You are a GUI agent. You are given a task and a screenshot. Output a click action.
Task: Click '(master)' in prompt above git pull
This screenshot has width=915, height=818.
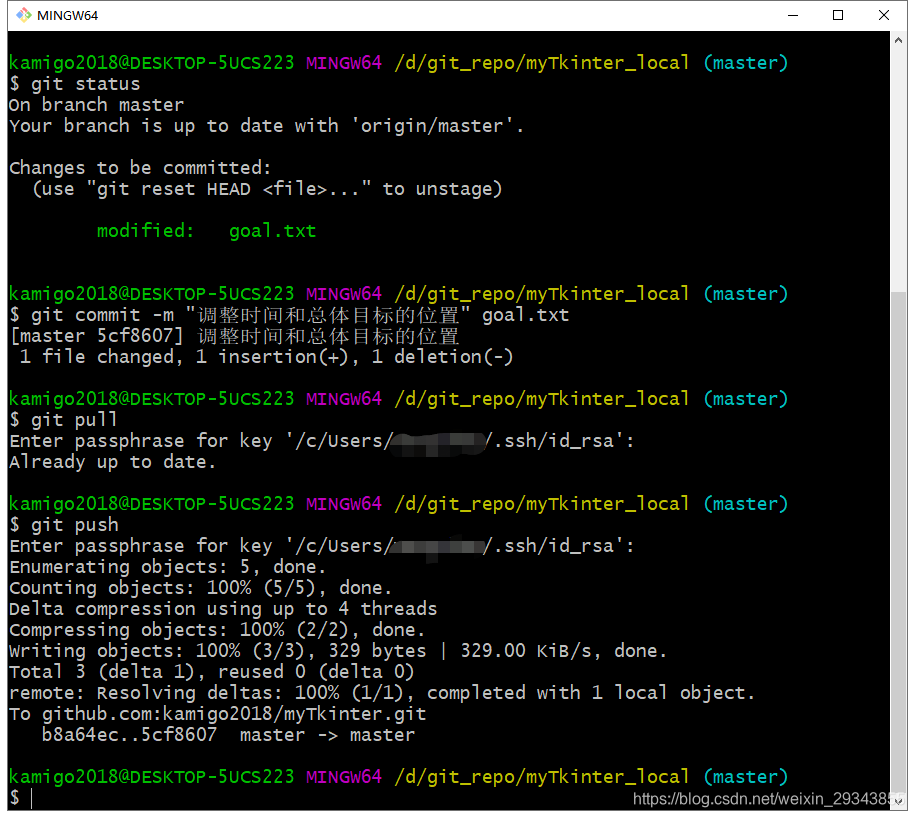(746, 399)
